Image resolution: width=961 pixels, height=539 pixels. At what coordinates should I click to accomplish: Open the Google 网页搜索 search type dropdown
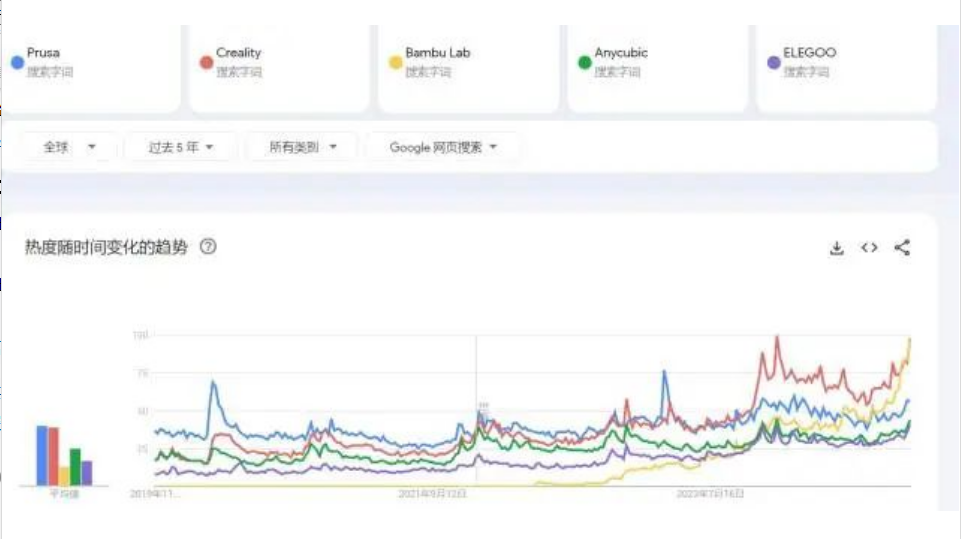pyautogui.click(x=443, y=147)
